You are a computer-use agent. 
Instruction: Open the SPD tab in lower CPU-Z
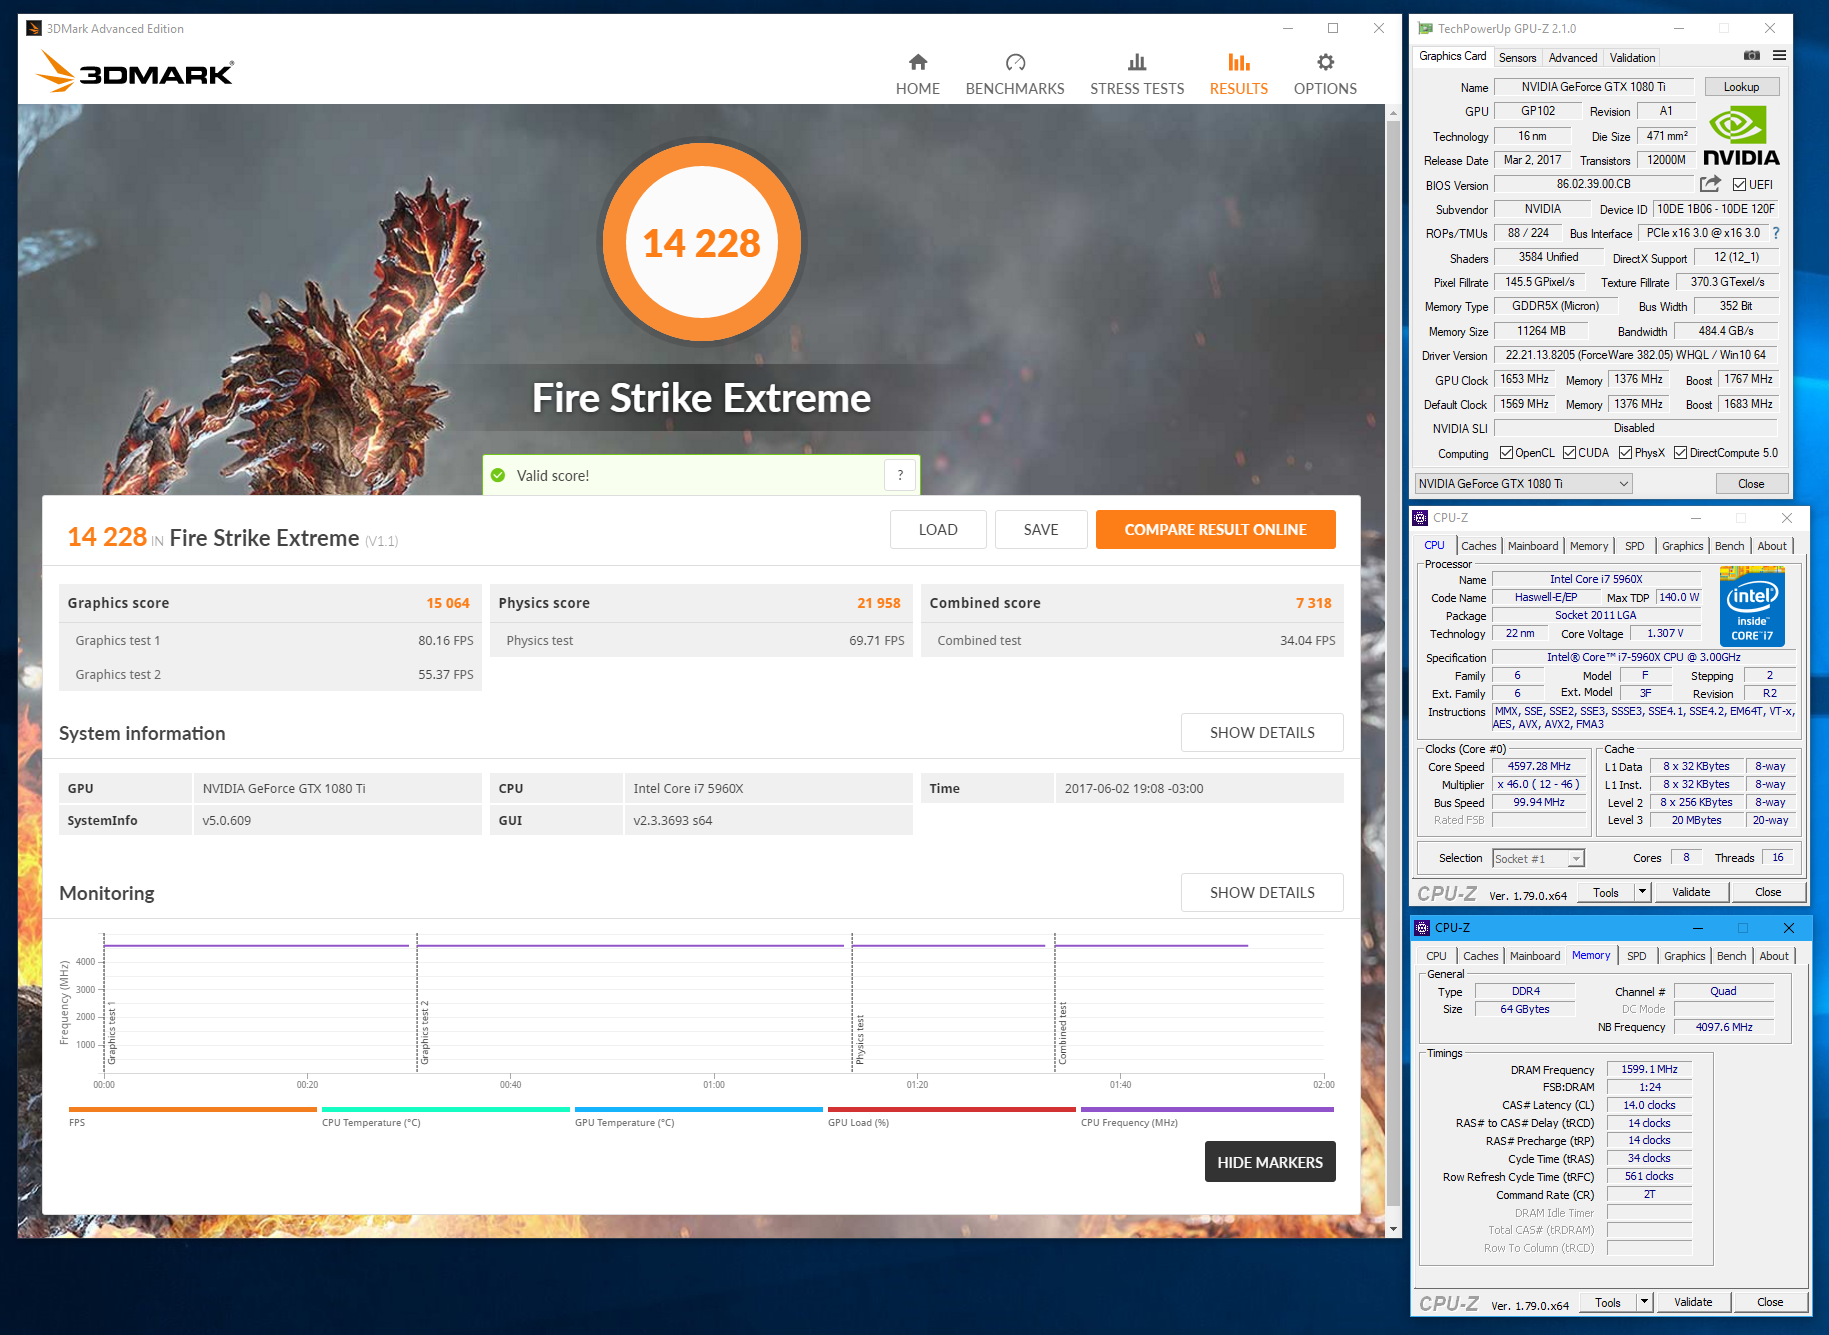[x=1636, y=956]
